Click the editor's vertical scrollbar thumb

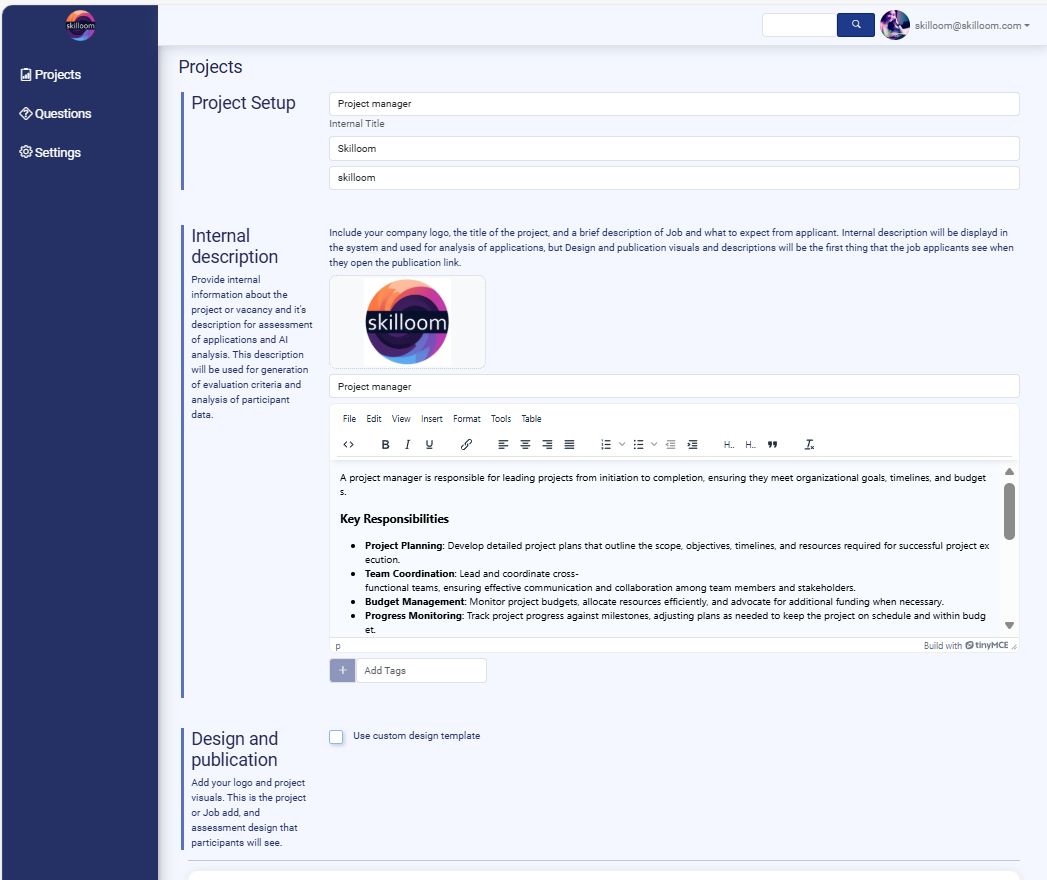(x=1009, y=510)
